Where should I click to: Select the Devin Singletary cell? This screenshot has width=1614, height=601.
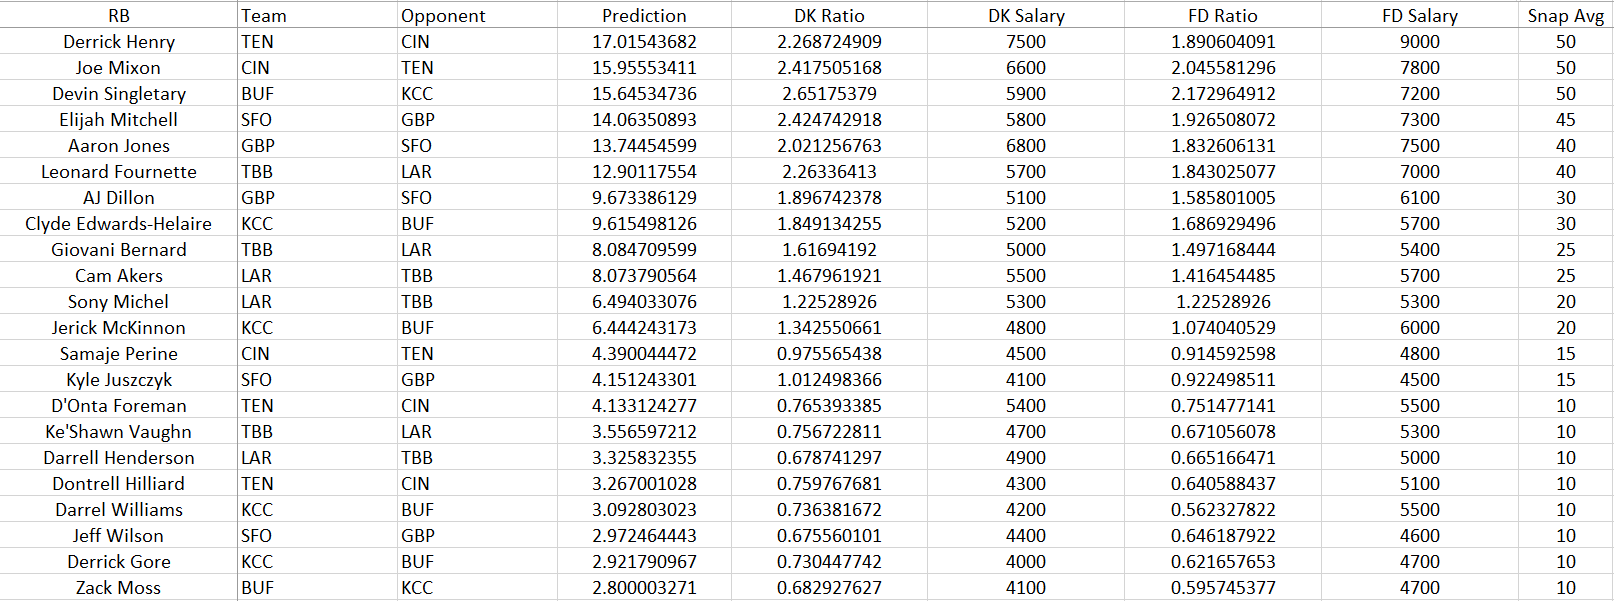coord(118,93)
